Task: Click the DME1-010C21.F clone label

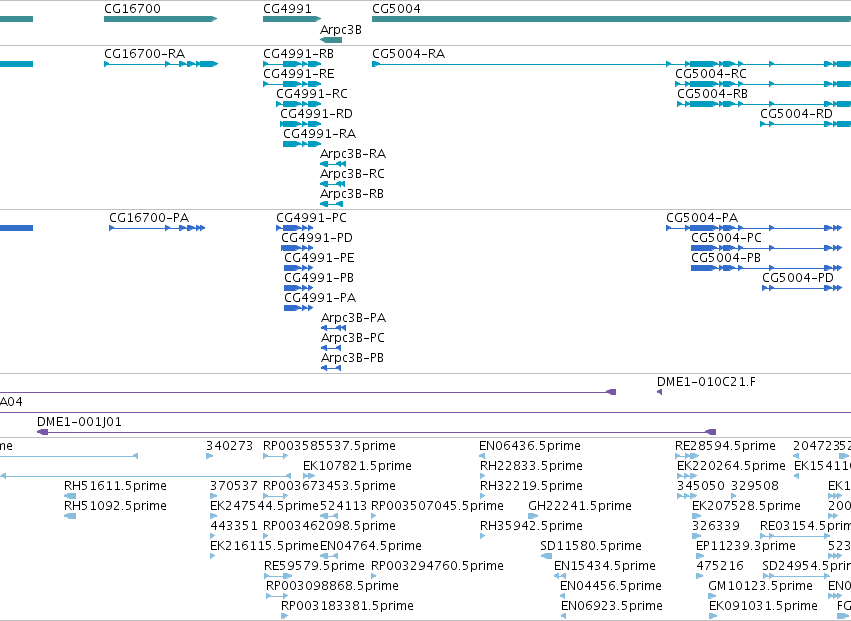Action: (706, 382)
